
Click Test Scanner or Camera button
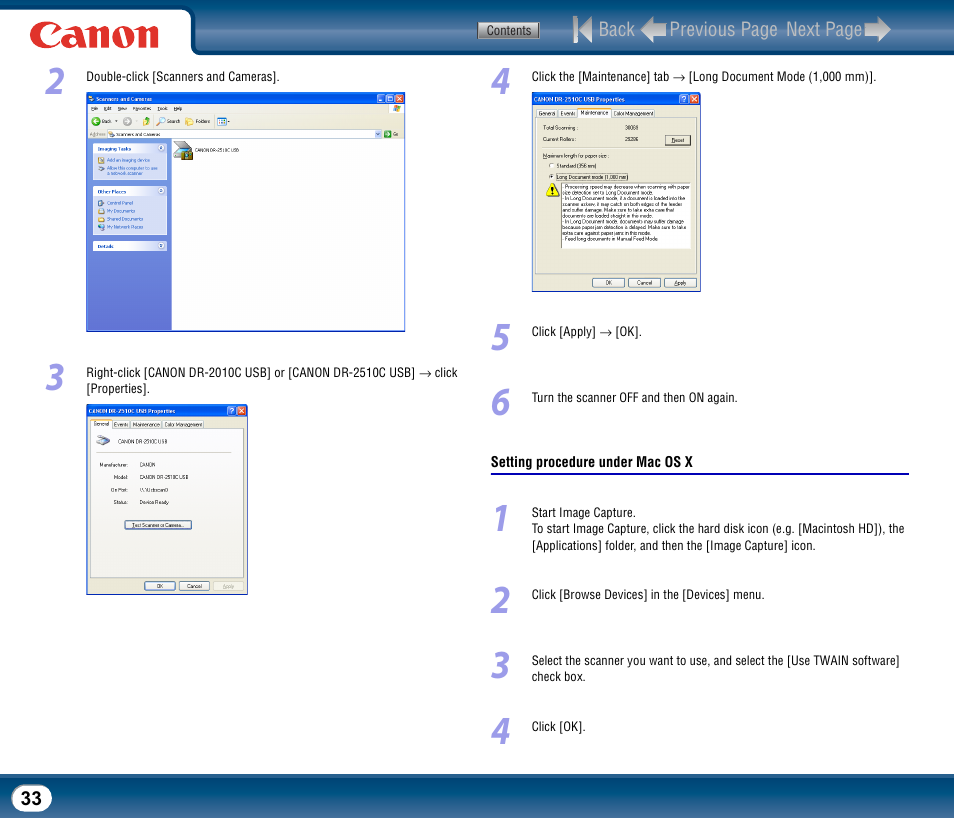pos(158,525)
